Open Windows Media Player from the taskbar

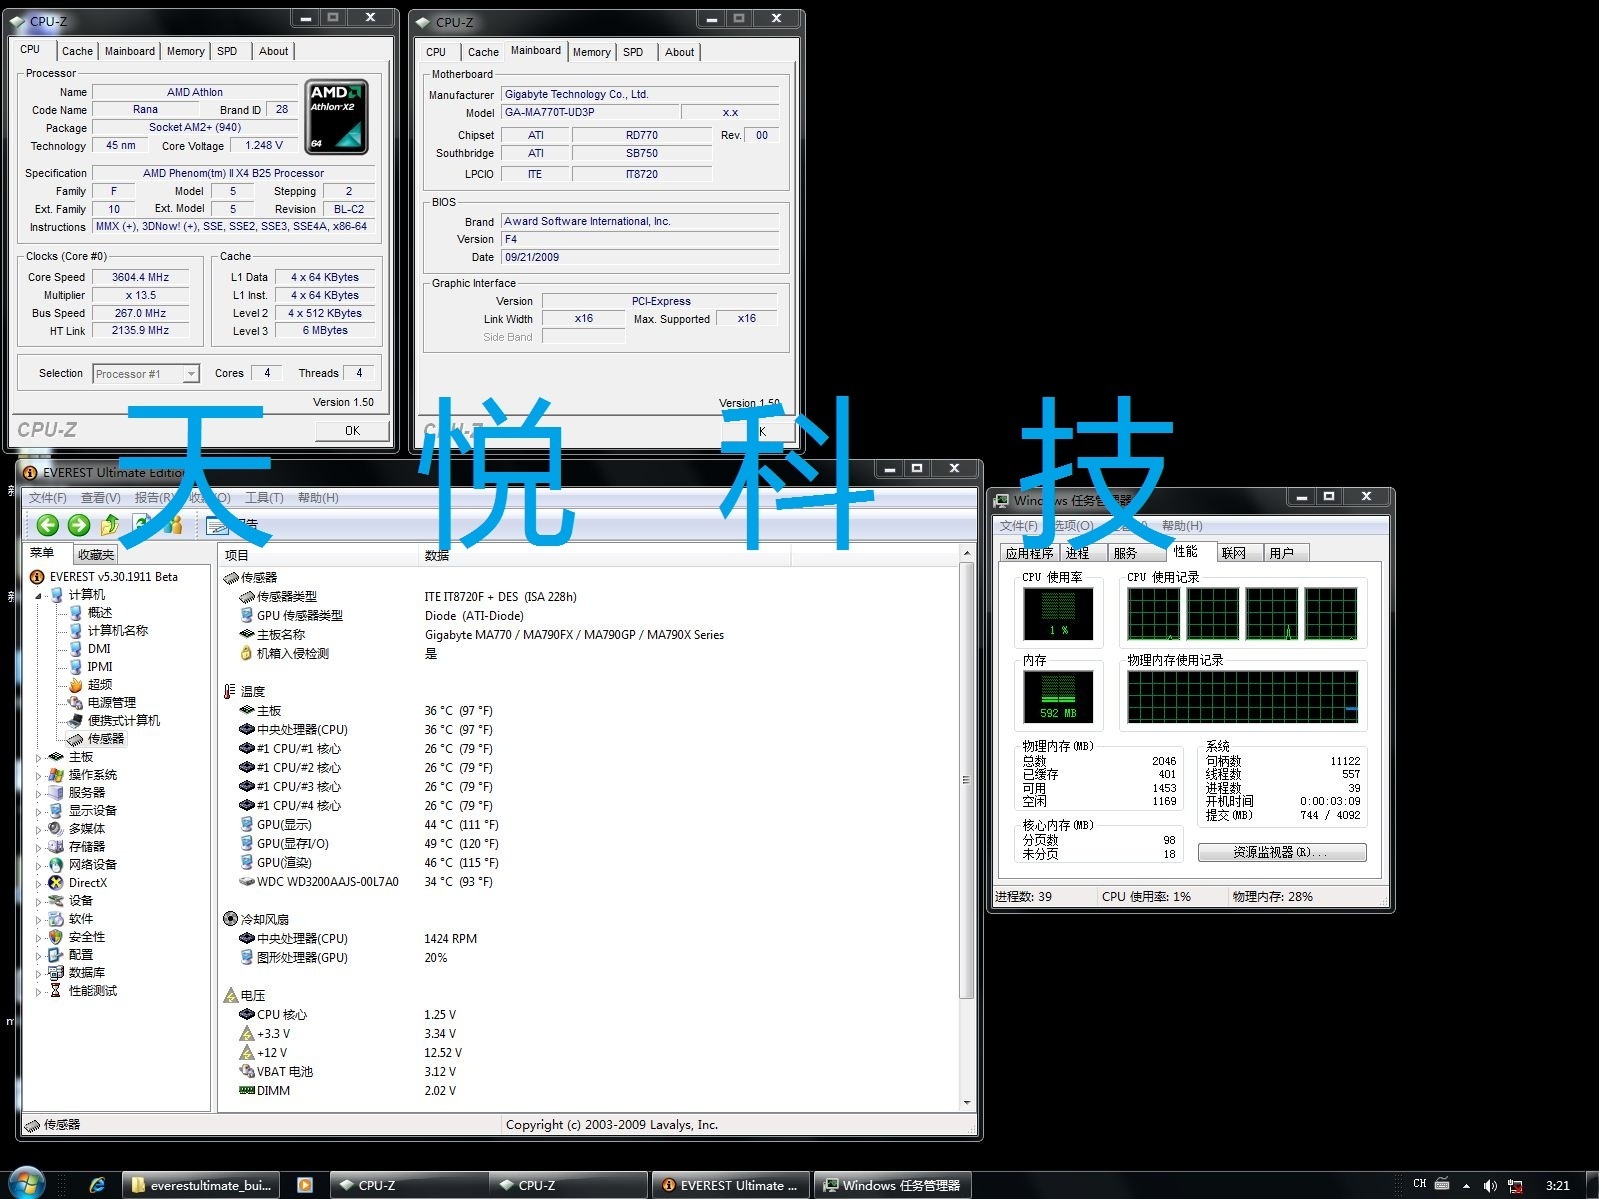(x=305, y=1185)
